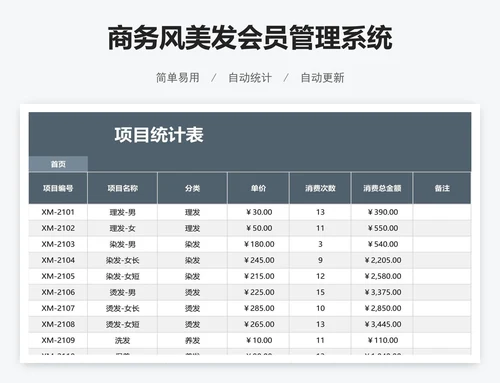The width and height of the screenshot is (500, 383).
Task: Click cell XM-2105
Action: [x=58, y=276]
